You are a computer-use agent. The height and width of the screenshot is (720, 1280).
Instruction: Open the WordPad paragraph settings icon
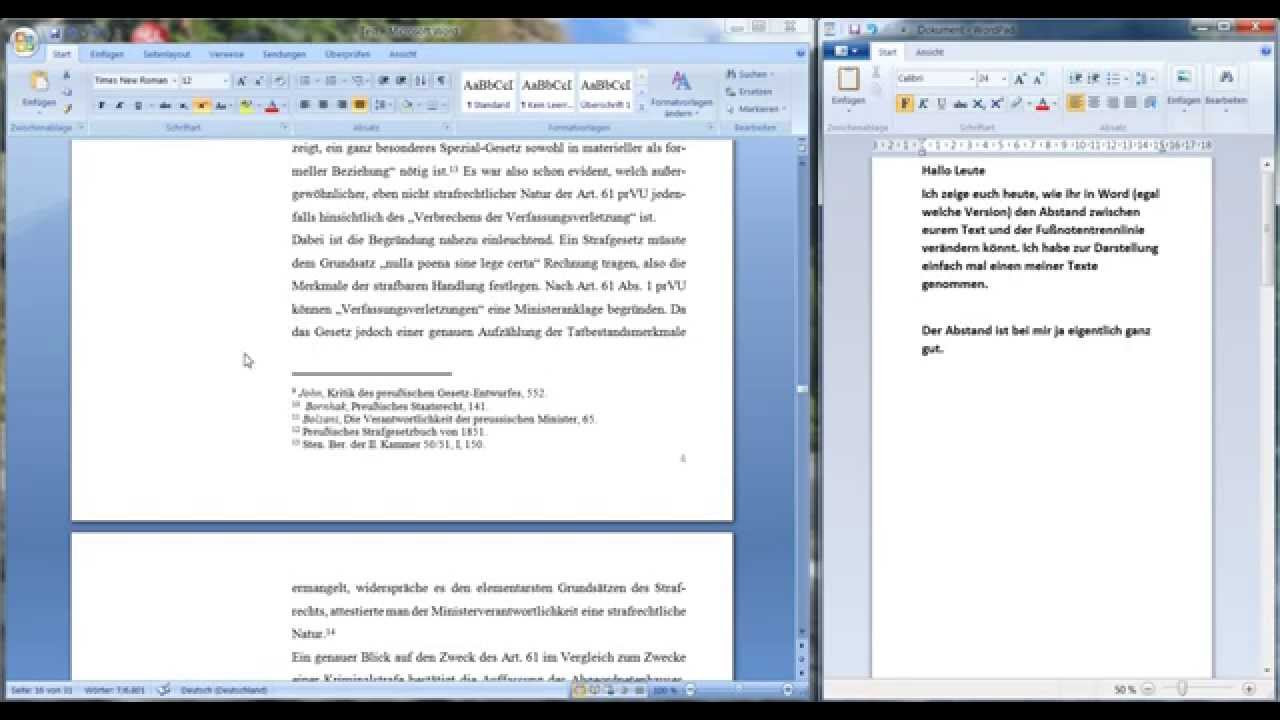(x=1150, y=103)
